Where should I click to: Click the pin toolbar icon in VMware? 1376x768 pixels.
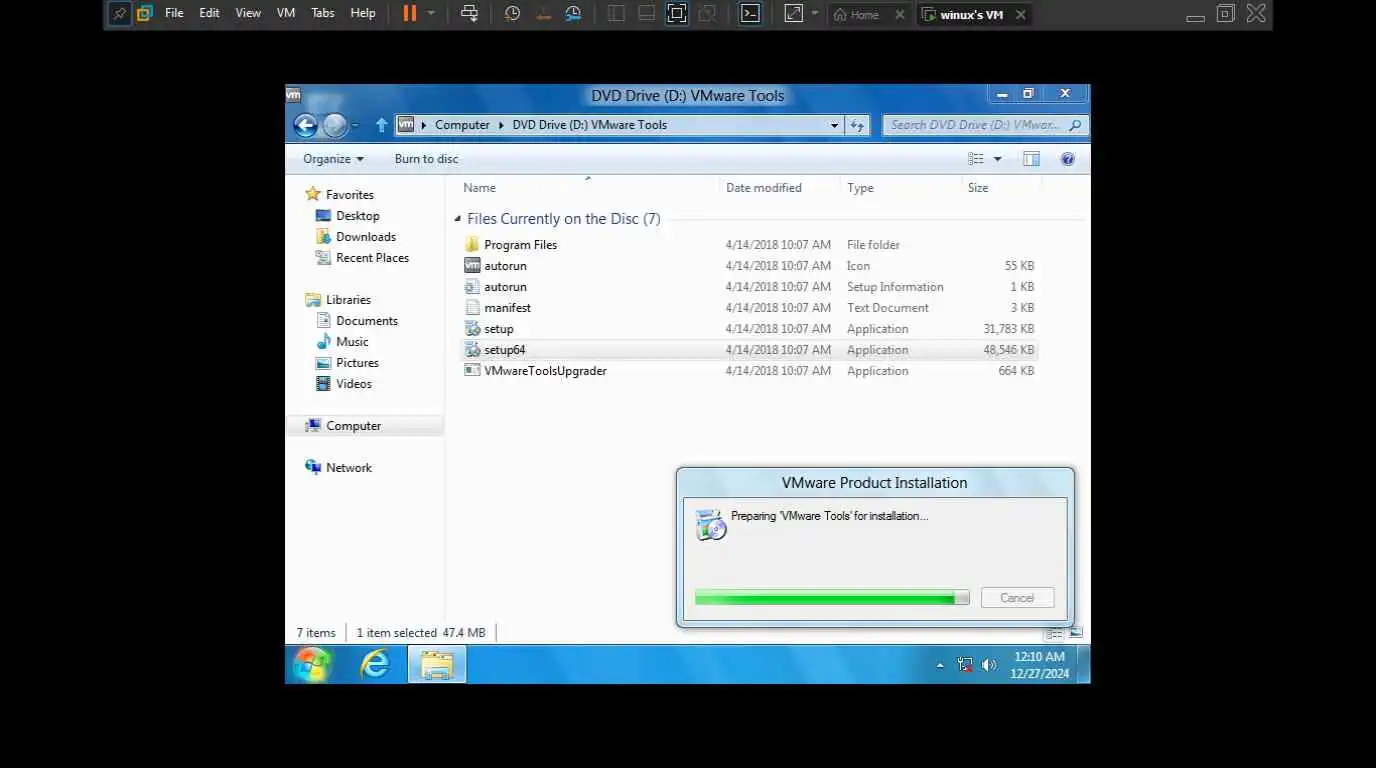(x=119, y=14)
